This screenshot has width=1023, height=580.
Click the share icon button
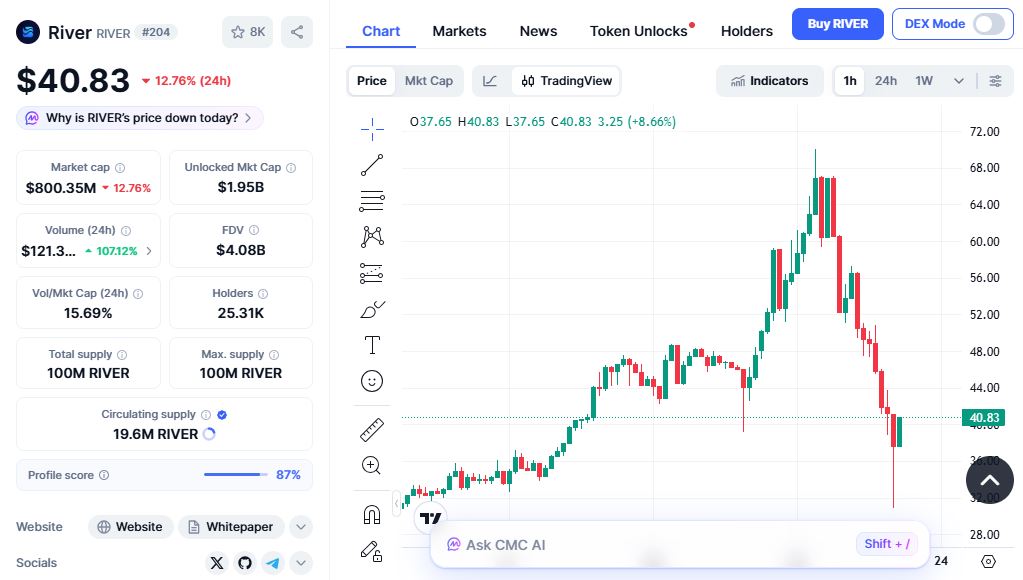coord(297,32)
